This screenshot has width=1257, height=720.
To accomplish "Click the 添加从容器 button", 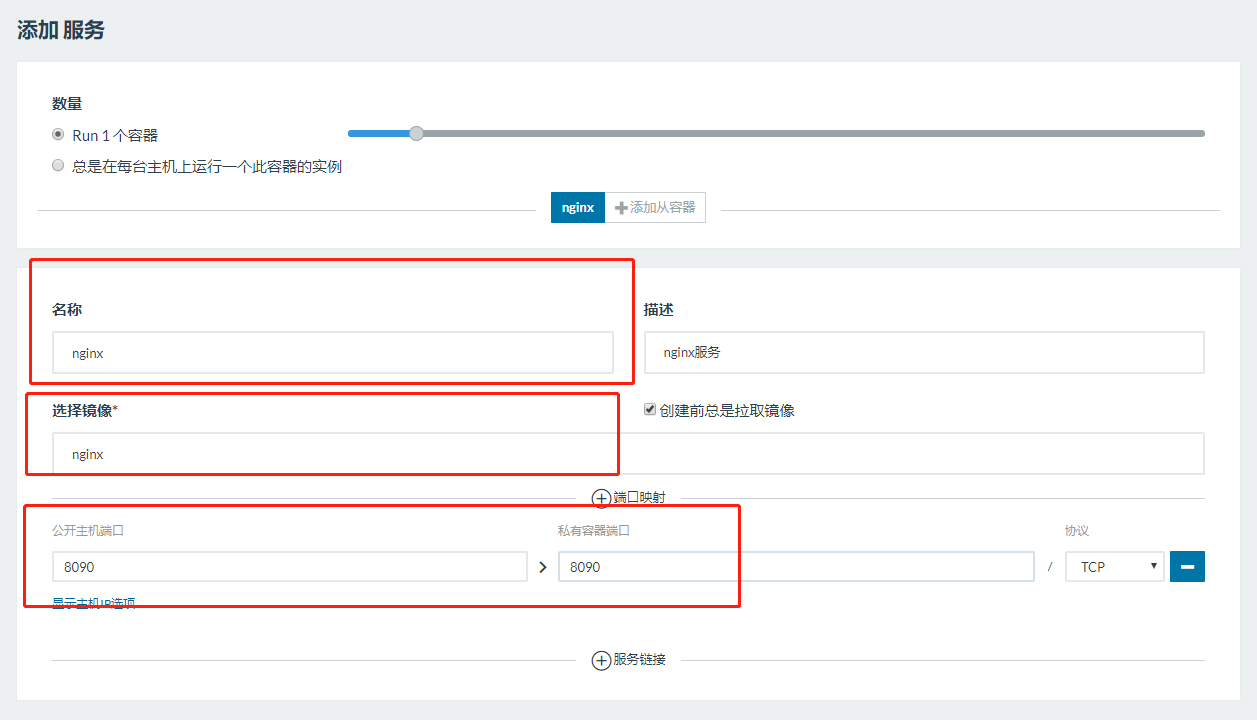I will point(655,208).
